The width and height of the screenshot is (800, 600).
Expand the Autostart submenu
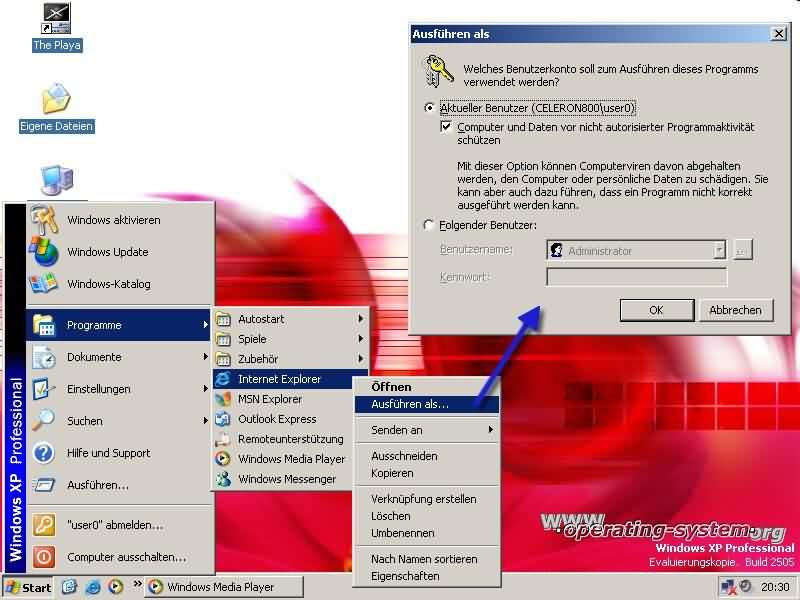(361, 319)
